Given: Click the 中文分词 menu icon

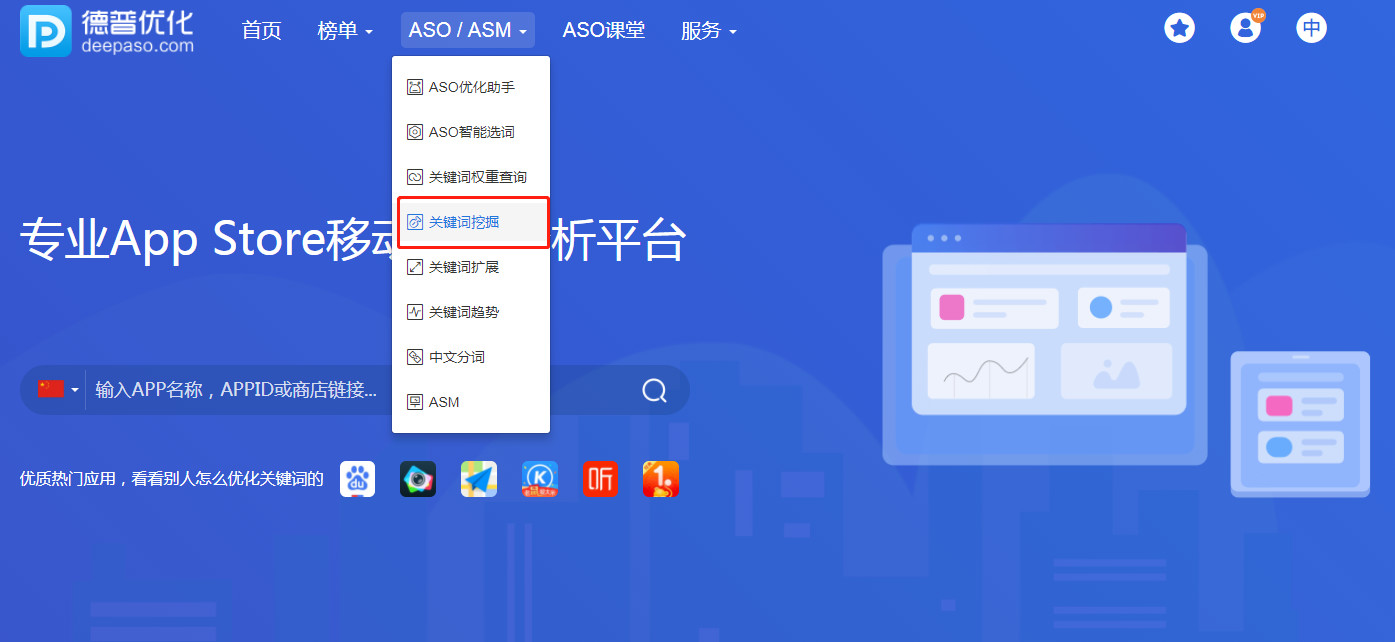Looking at the screenshot, I should (x=415, y=357).
